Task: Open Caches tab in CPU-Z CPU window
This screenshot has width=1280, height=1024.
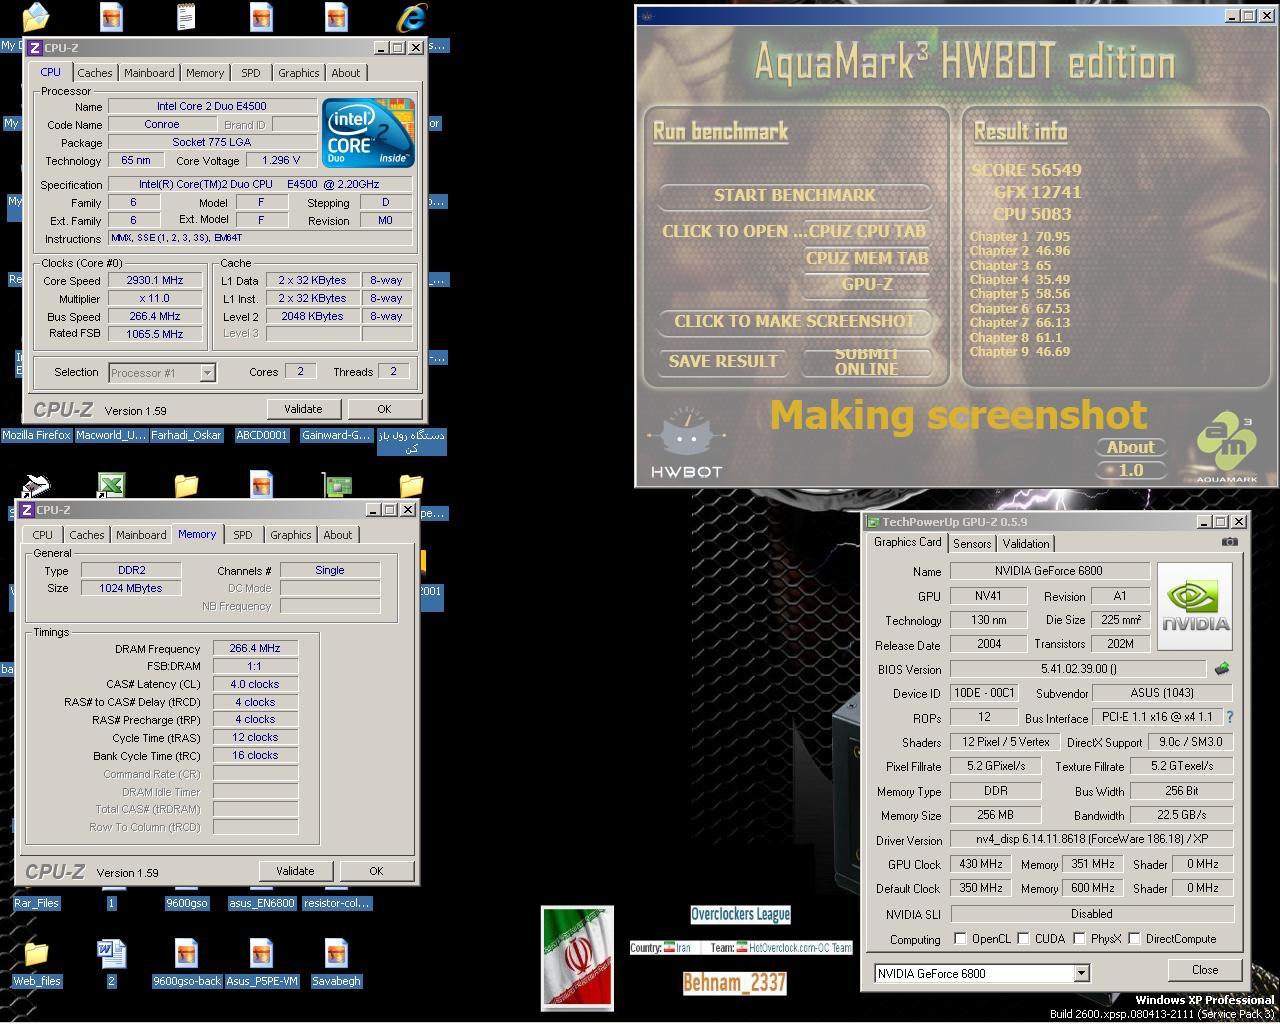Action: [95, 73]
